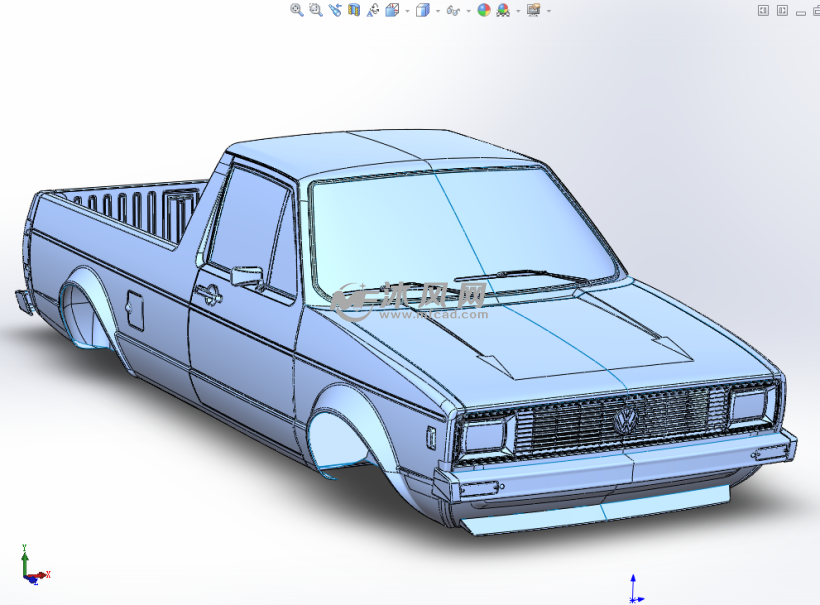This screenshot has width=820, height=605.
Task: Expand the View Orientation dropdown arrow
Action: coord(406,11)
